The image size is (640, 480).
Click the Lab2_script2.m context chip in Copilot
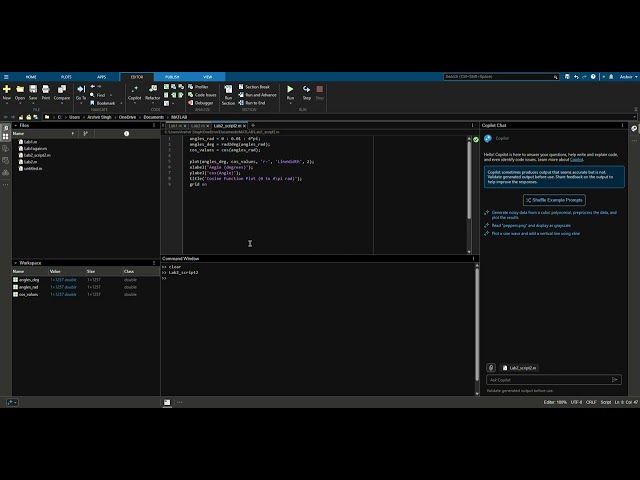[520, 368]
